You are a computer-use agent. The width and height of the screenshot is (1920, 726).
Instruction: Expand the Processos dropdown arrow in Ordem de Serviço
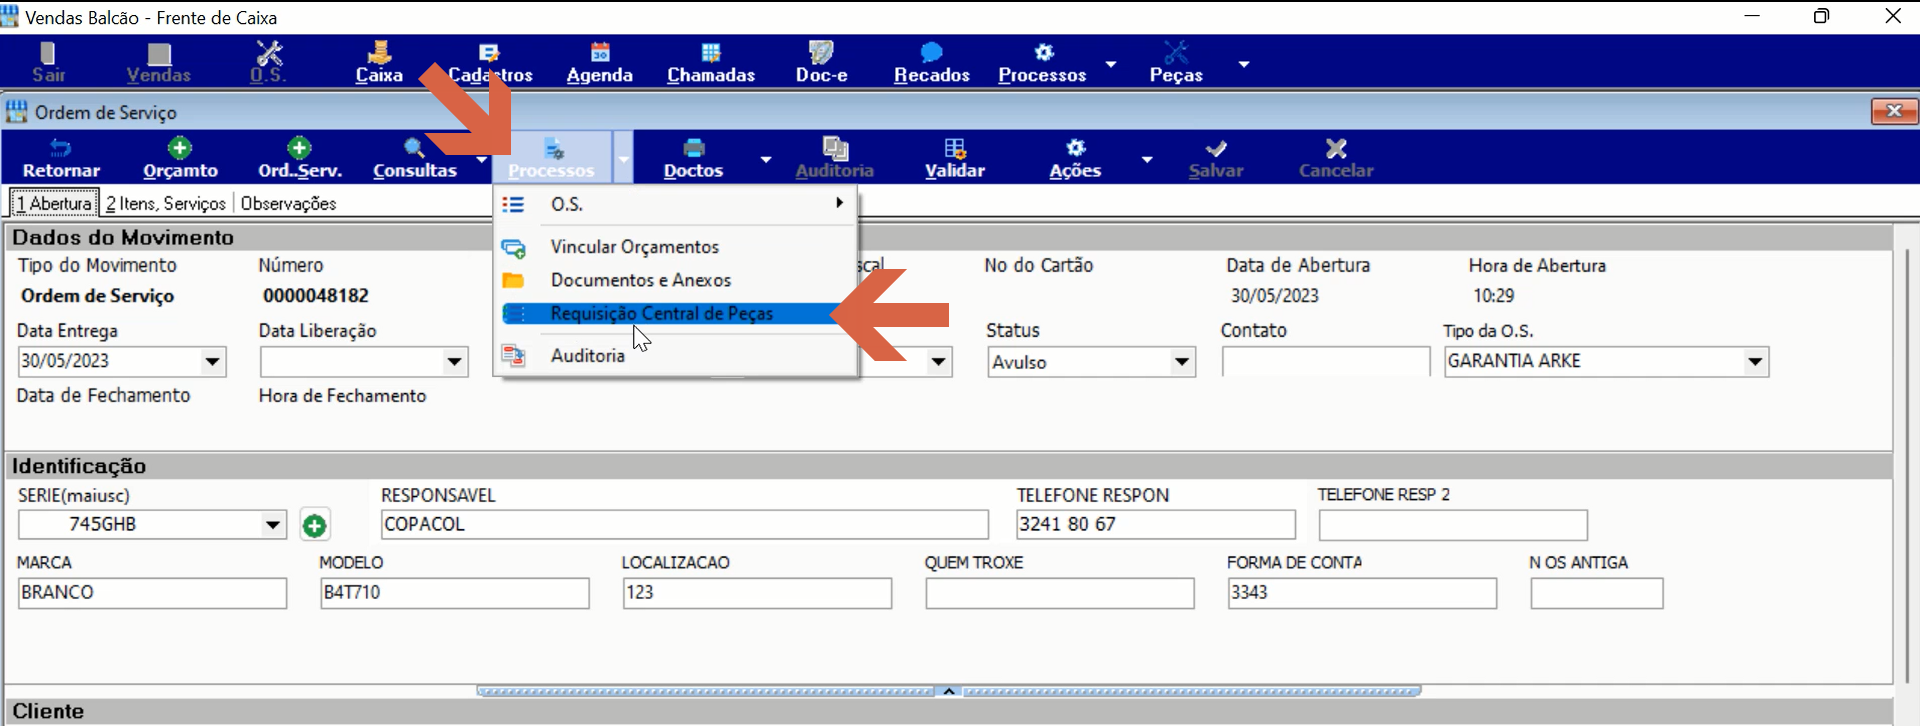coord(623,158)
